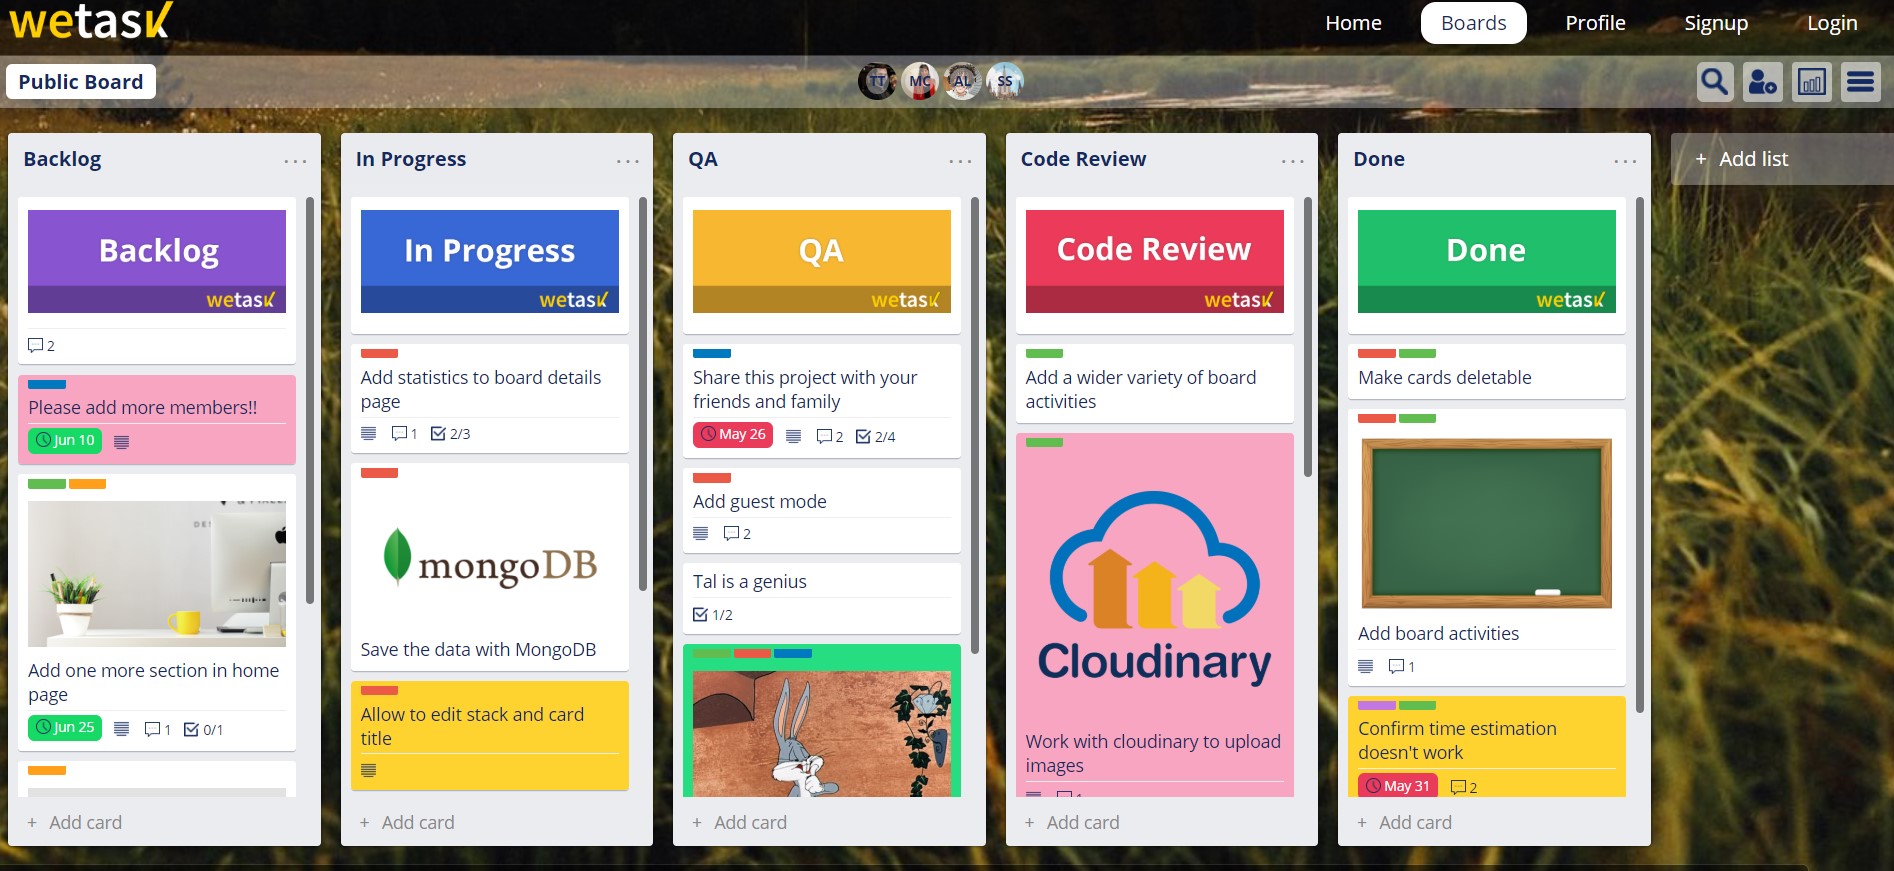Open the Done list options menu
This screenshot has height=871, width=1894.
1625,160
